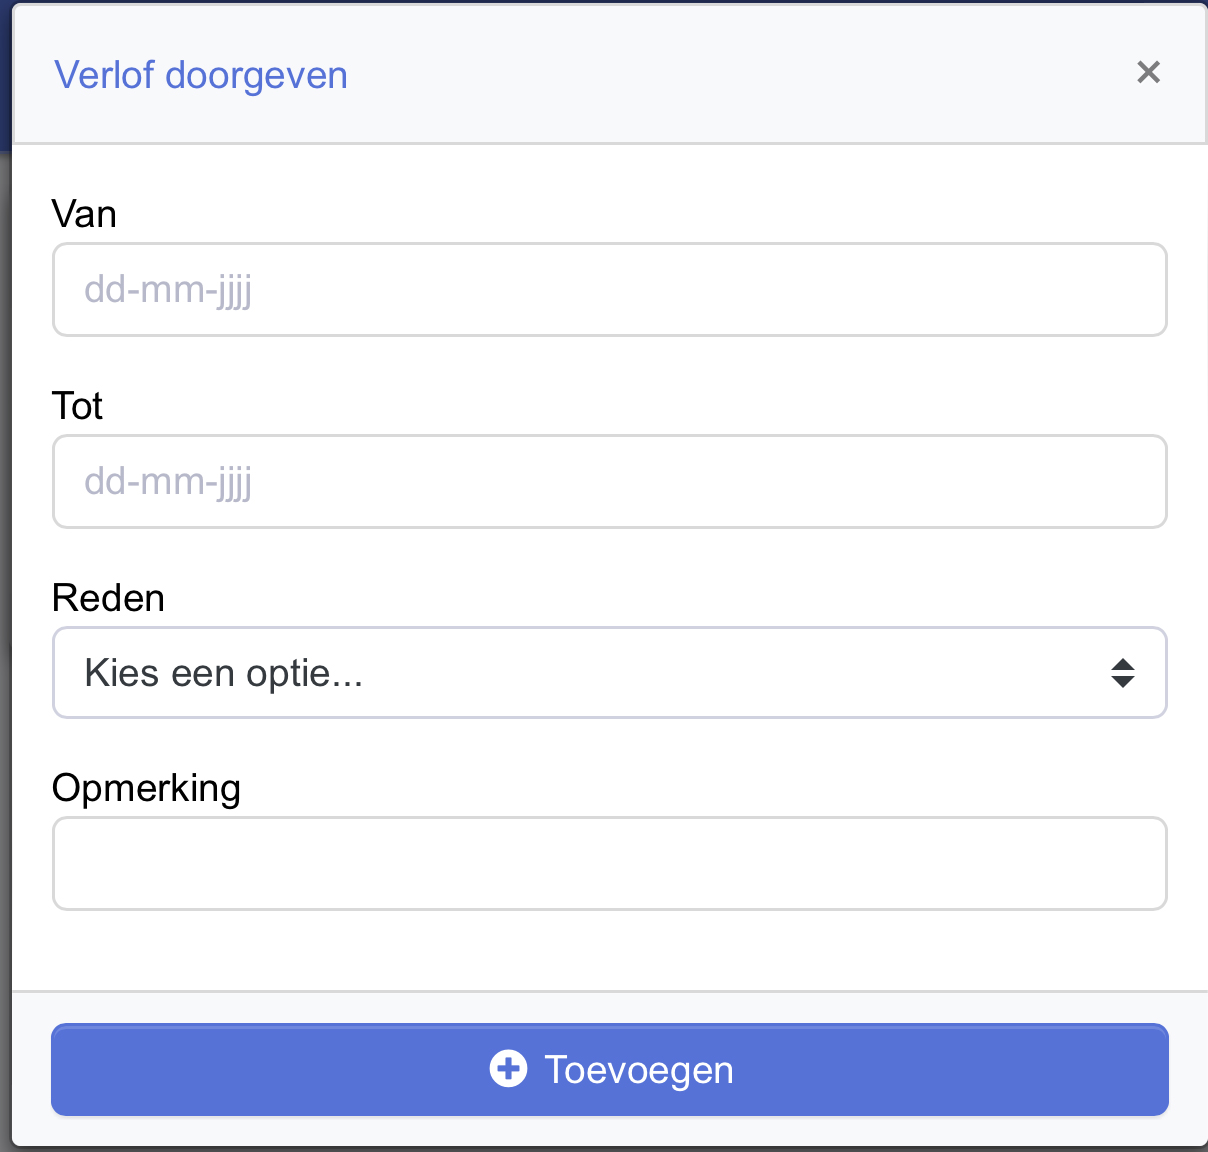Viewport: 1208px width, 1152px height.
Task: Focus the Van date field
Action: tap(609, 290)
